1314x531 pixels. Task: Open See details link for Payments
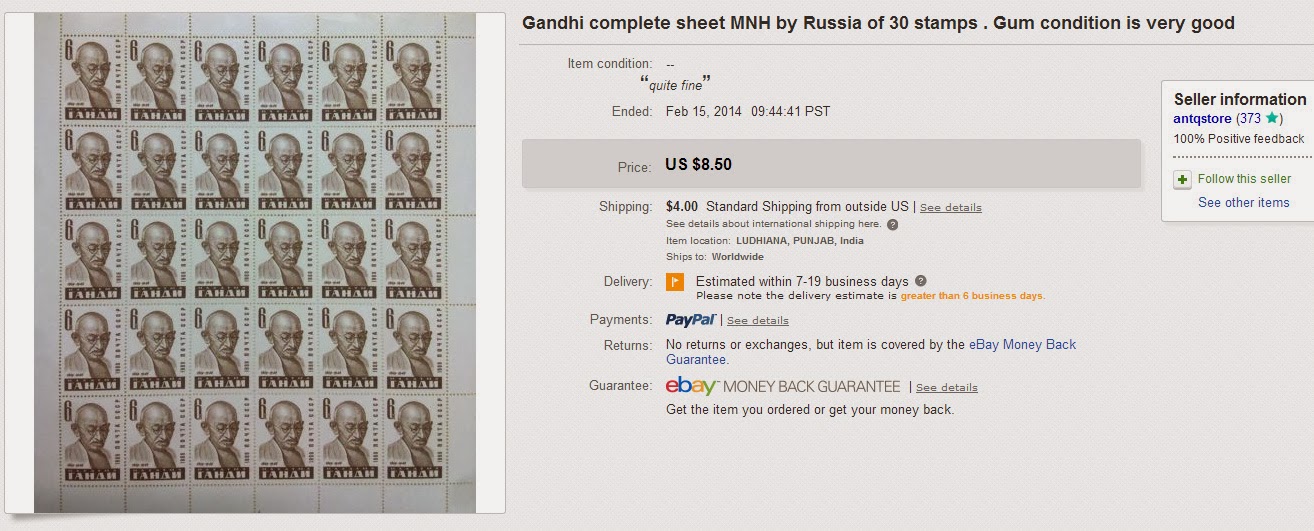(757, 321)
